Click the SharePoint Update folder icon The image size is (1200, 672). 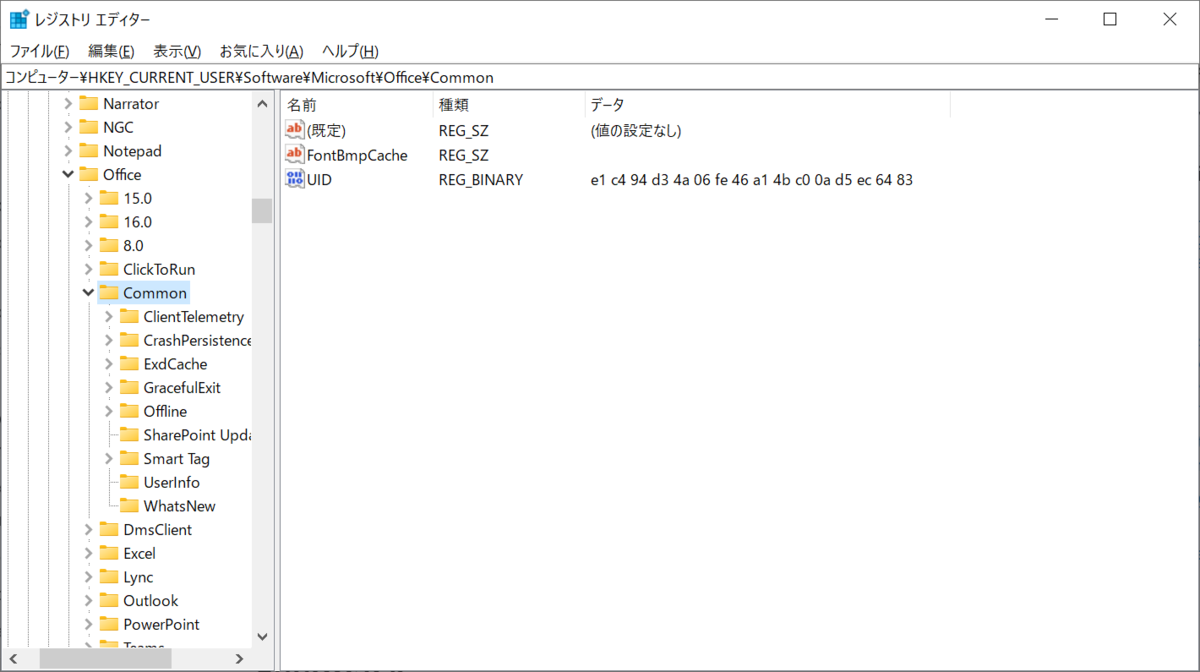pyautogui.click(x=128, y=435)
